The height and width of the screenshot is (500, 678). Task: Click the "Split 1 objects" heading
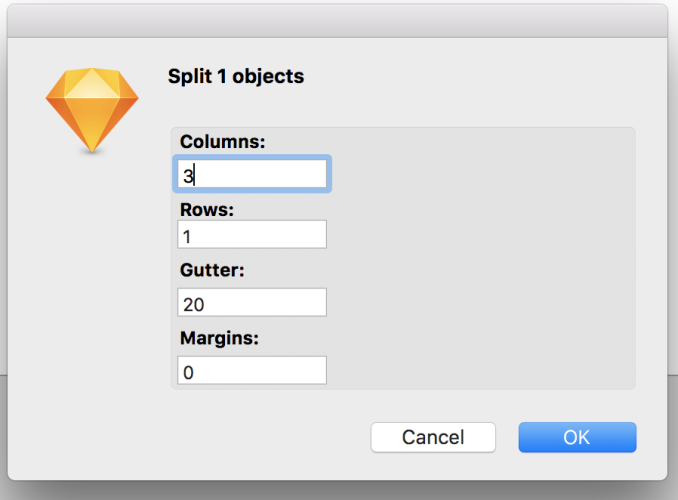(236, 77)
